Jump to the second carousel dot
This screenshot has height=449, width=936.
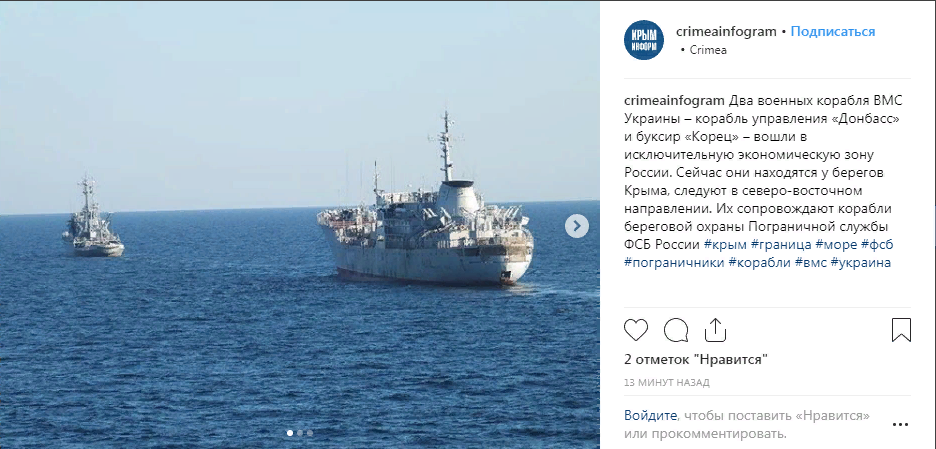point(300,432)
